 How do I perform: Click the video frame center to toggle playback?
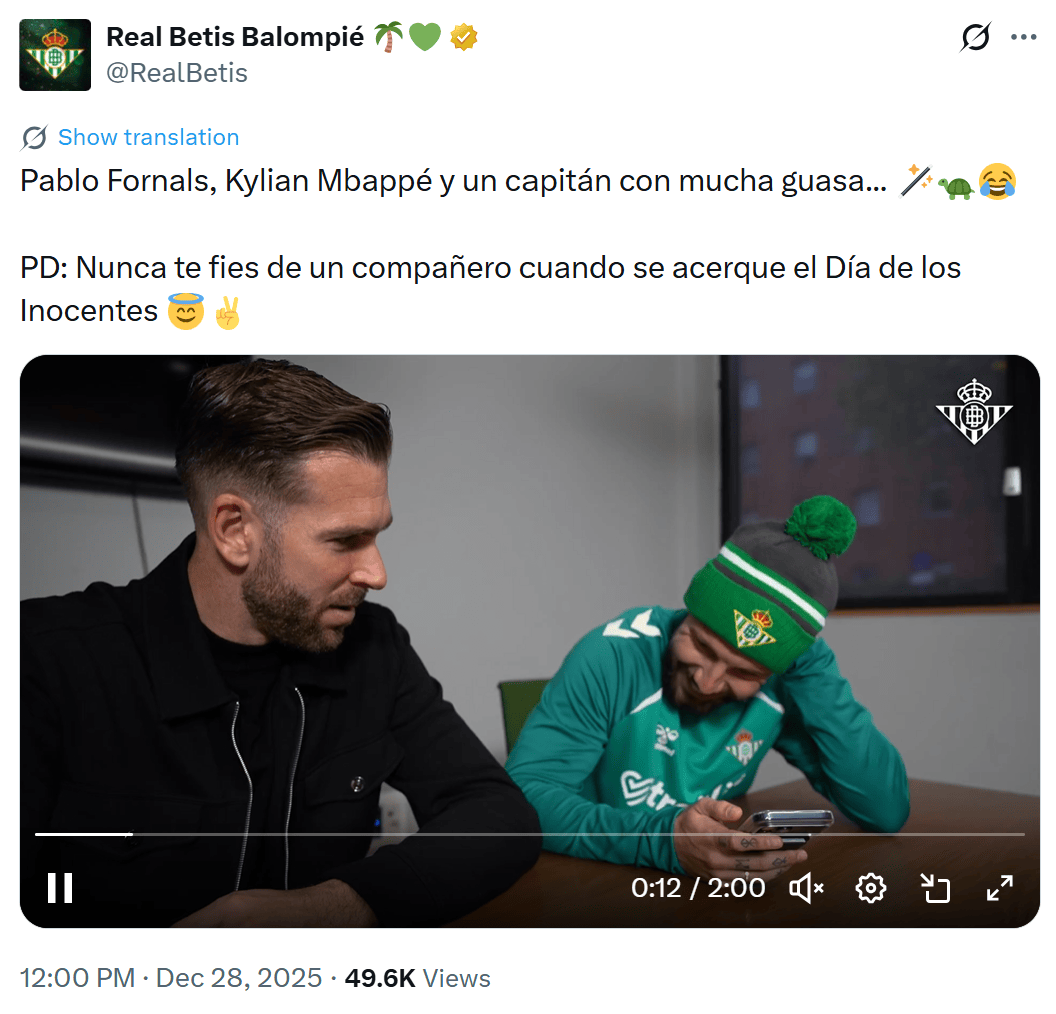click(x=529, y=641)
